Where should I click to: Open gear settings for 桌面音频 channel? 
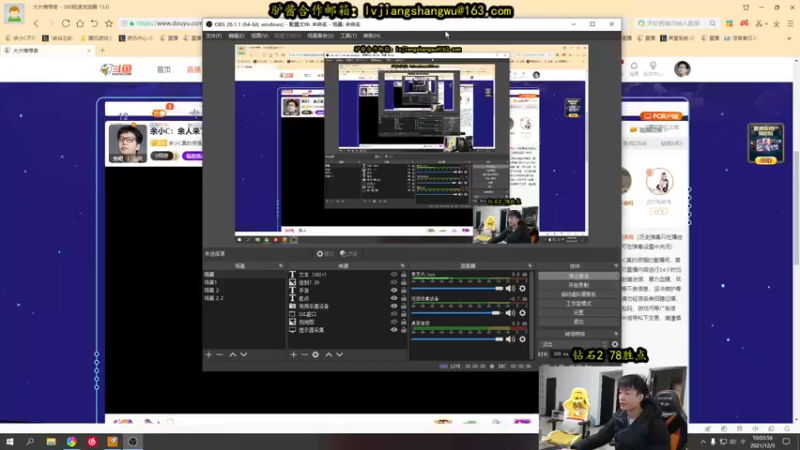pos(522,339)
